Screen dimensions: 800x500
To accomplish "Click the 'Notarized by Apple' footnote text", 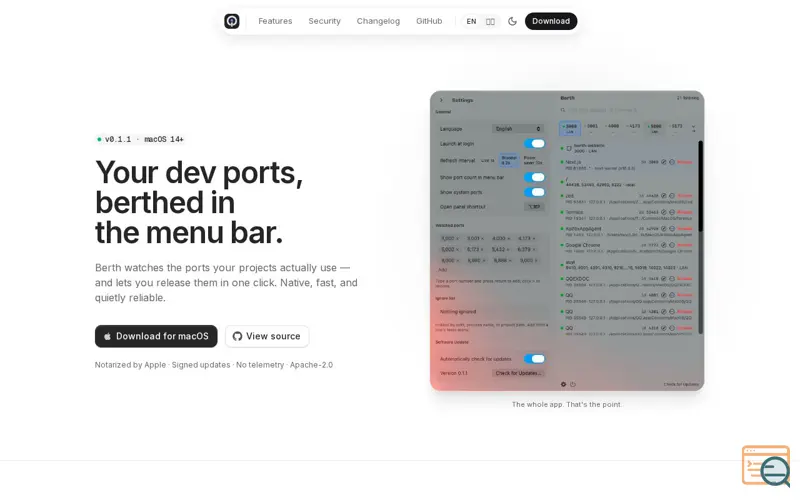I will [x=130, y=365].
